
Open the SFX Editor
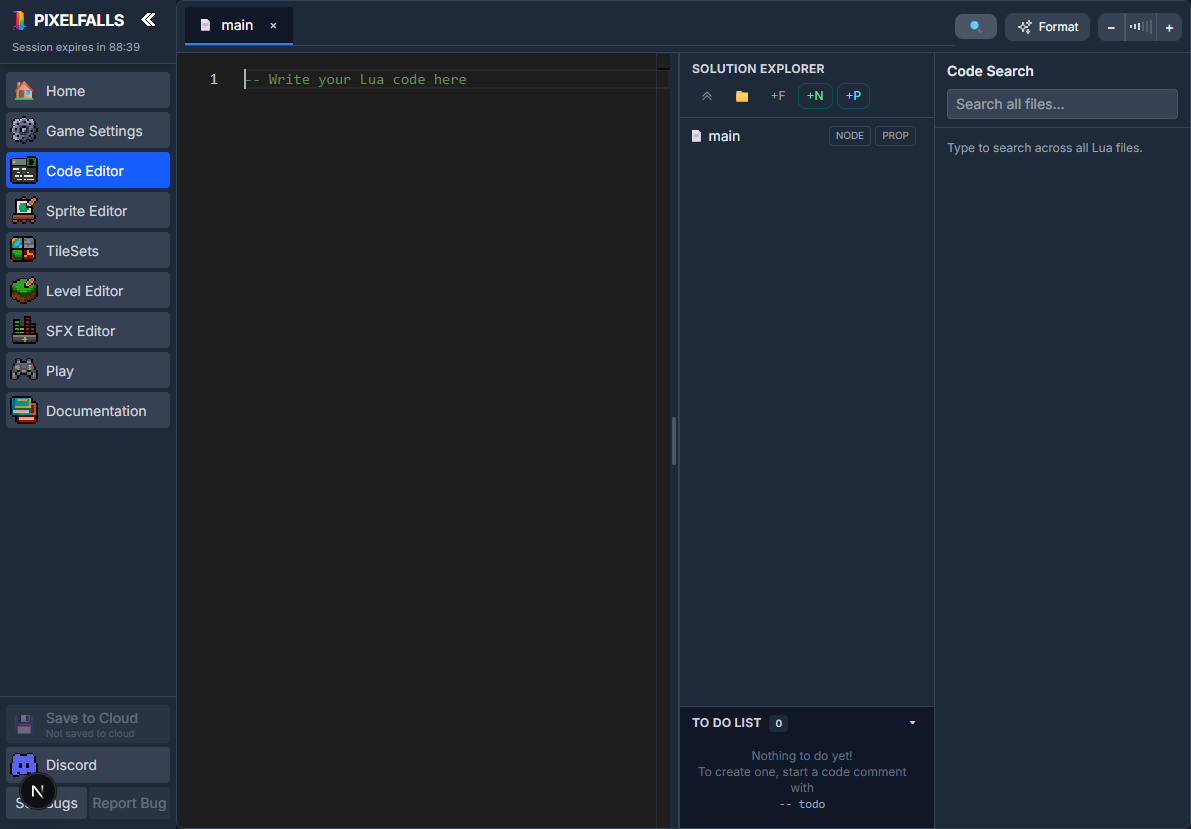point(88,331)
